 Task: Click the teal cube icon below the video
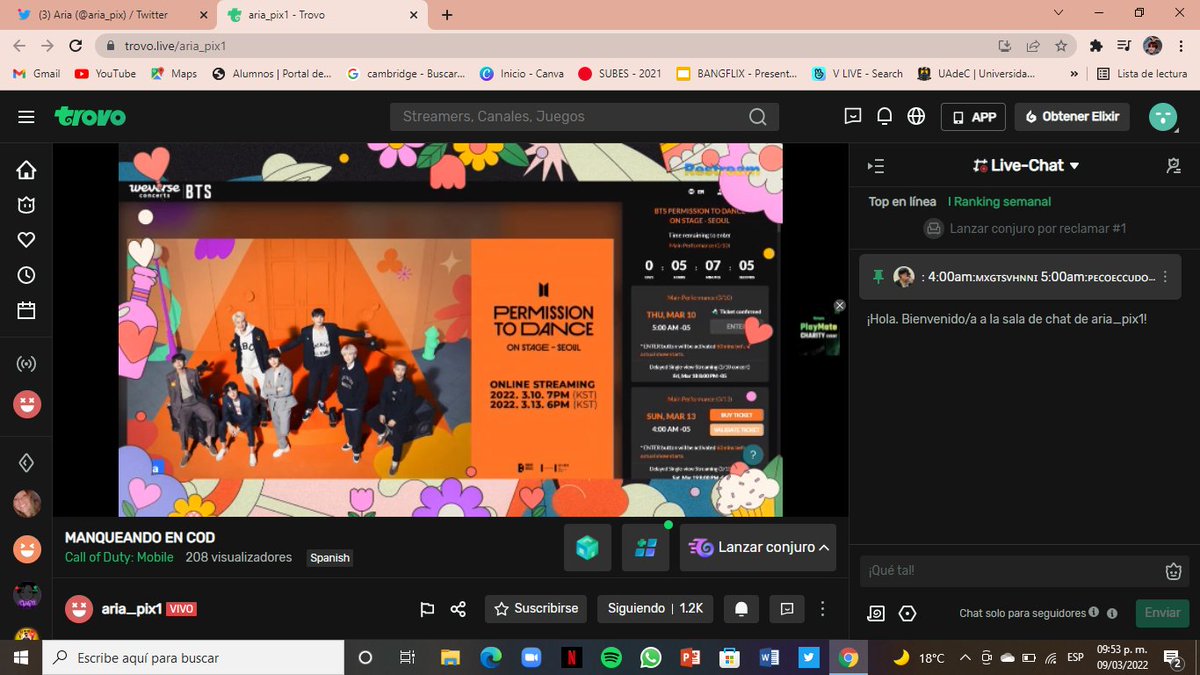click(587, 547)
